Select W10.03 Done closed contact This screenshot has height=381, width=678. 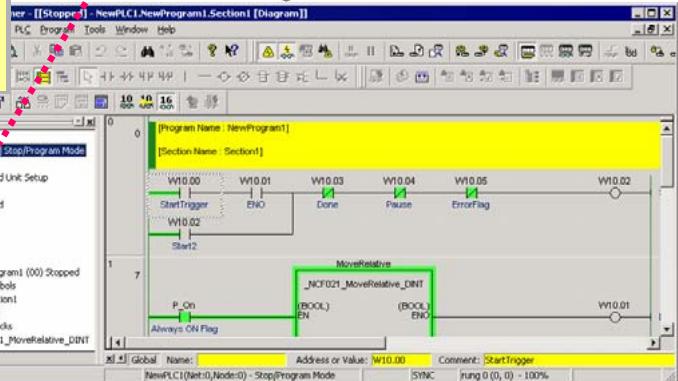327,193
